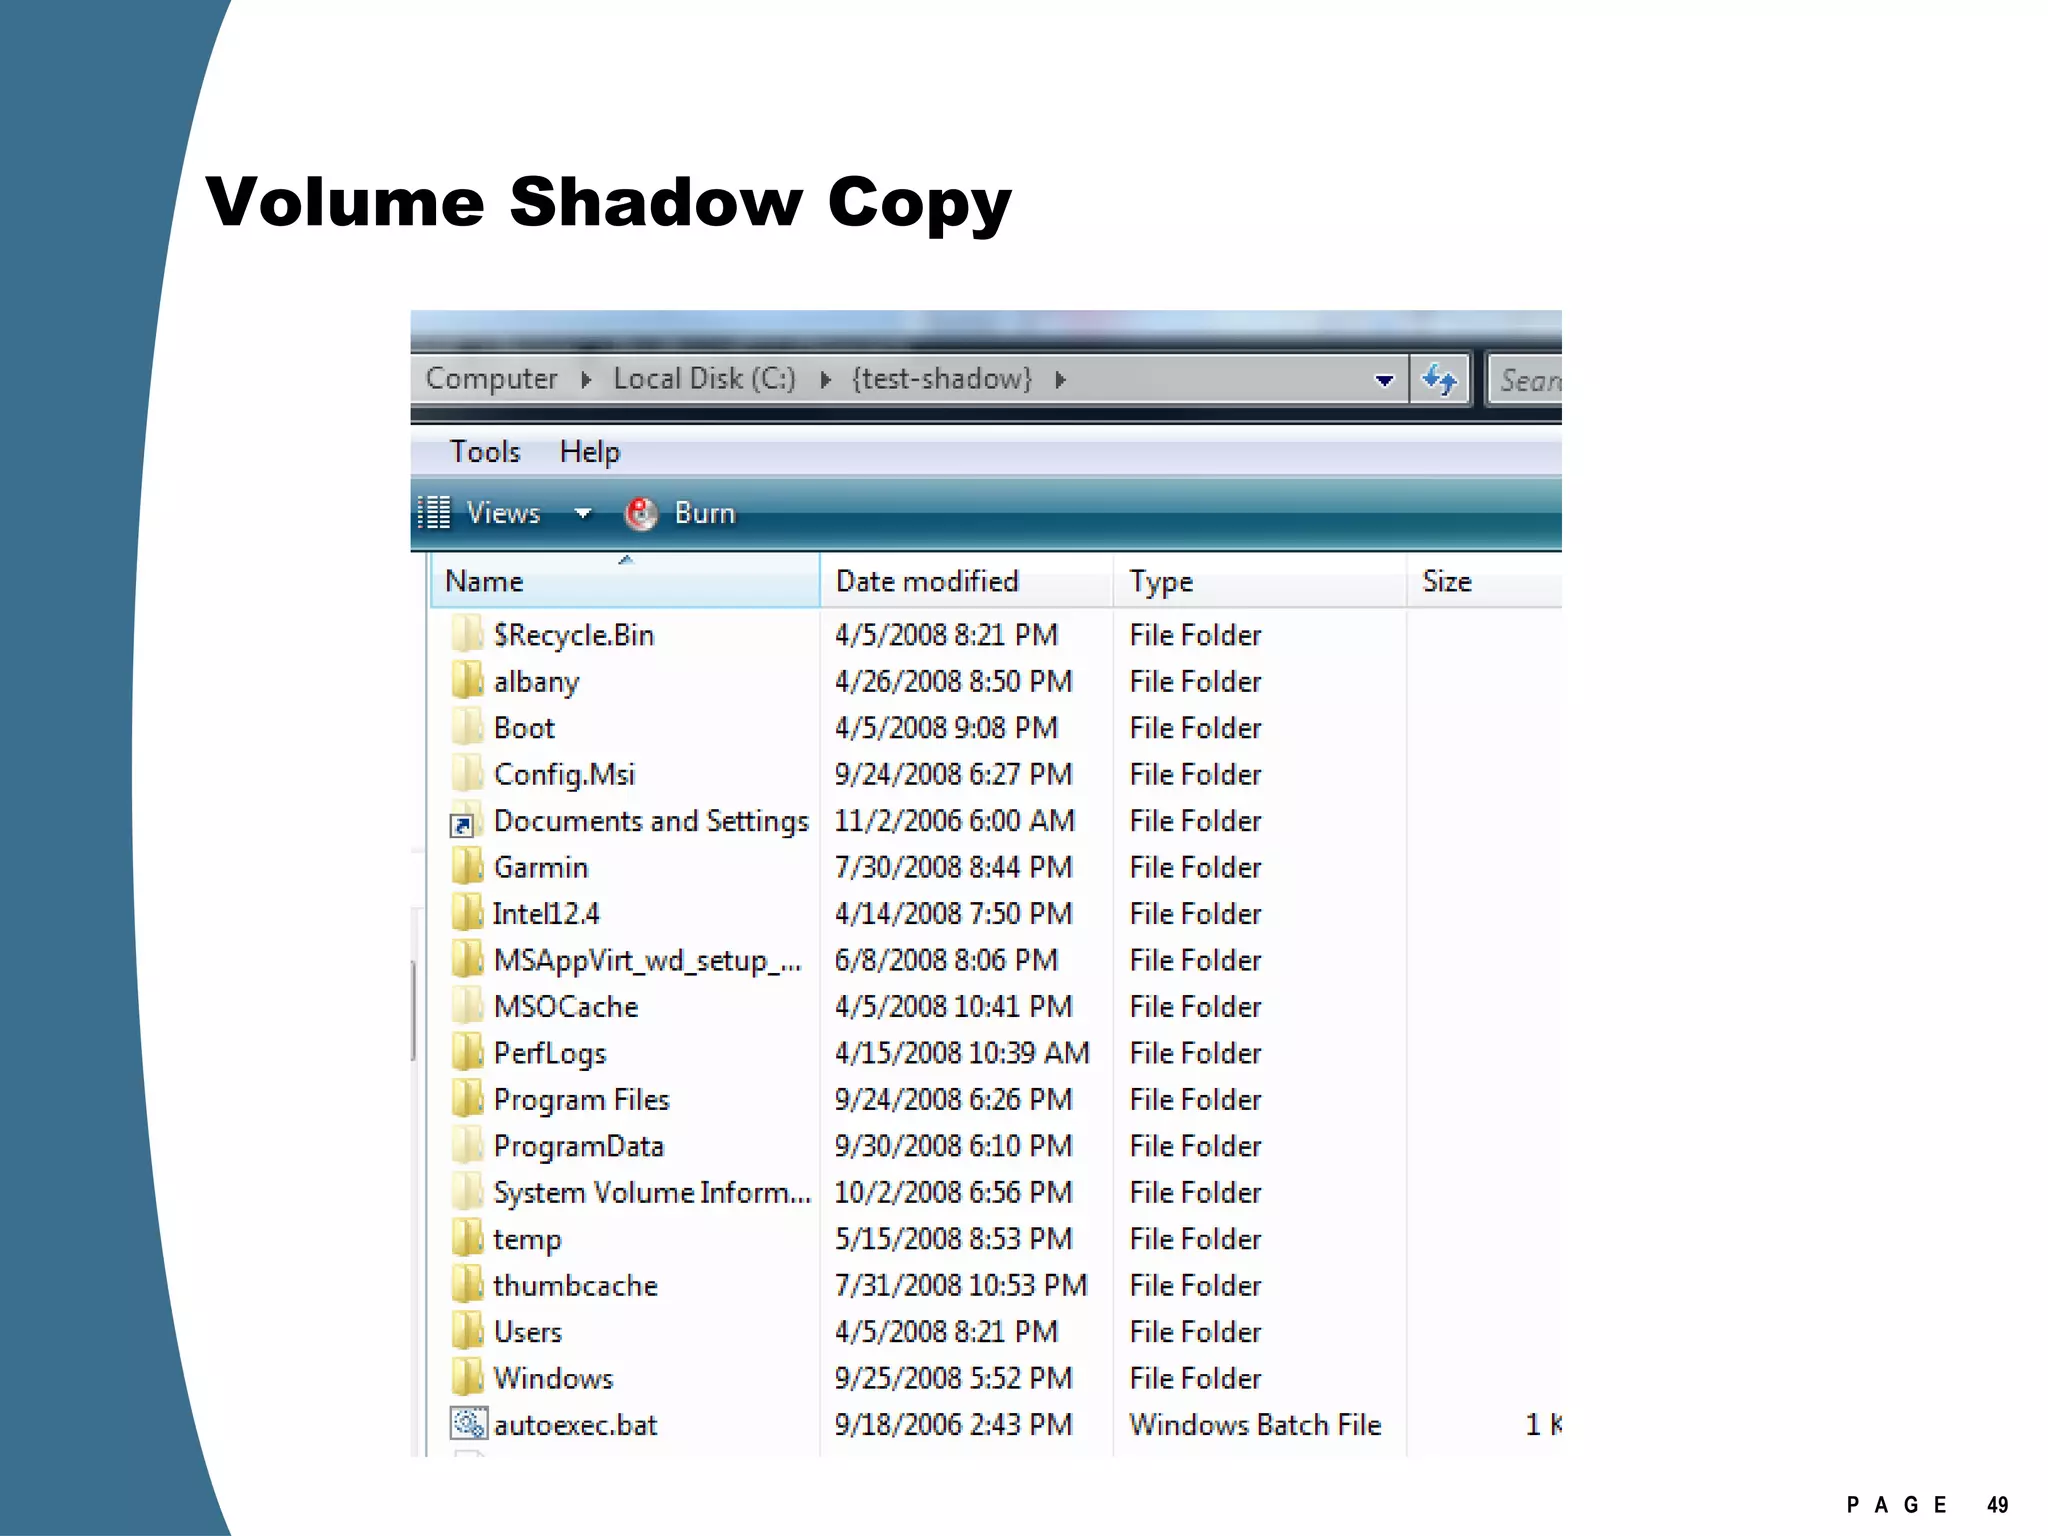Click the {test-shadow} breadcrumb segment
Image resolution: width=2048 pixels, height=1536 pixels.
tap(941, 378)
